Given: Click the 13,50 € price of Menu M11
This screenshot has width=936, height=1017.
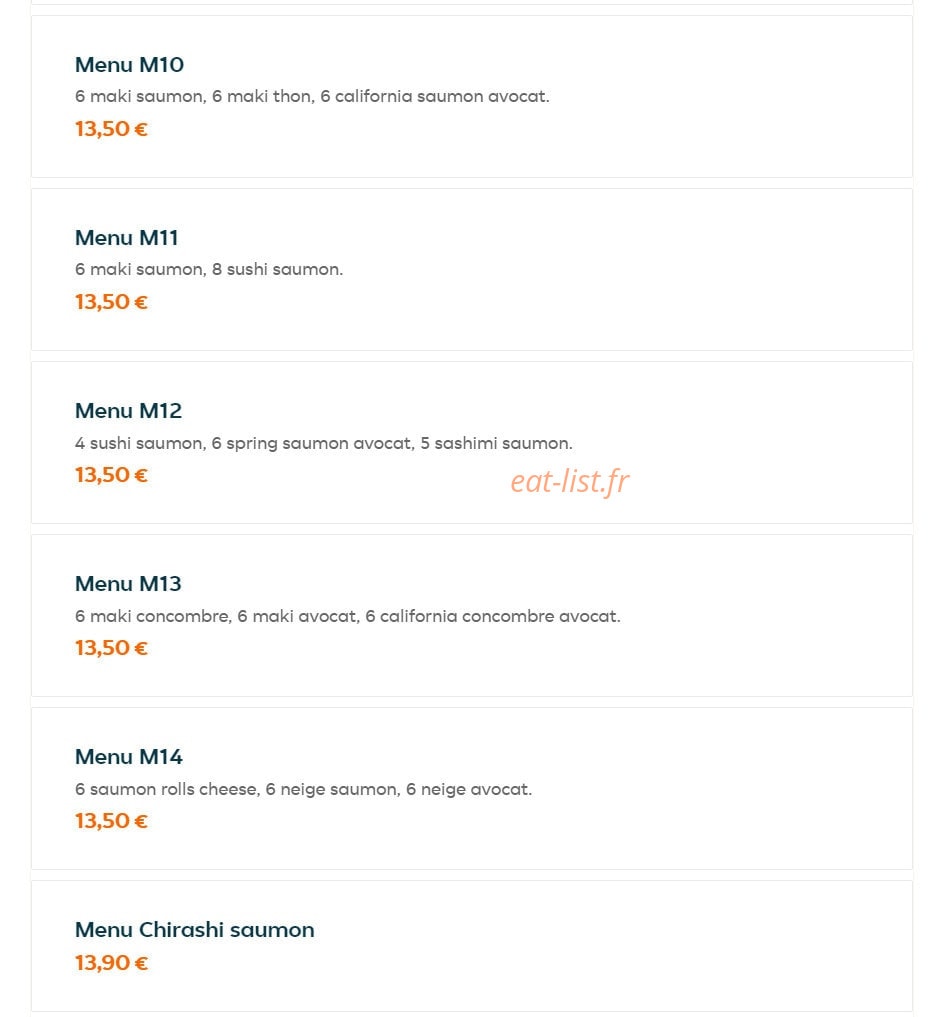Looking at the screenshot, I should click(112, 302).
